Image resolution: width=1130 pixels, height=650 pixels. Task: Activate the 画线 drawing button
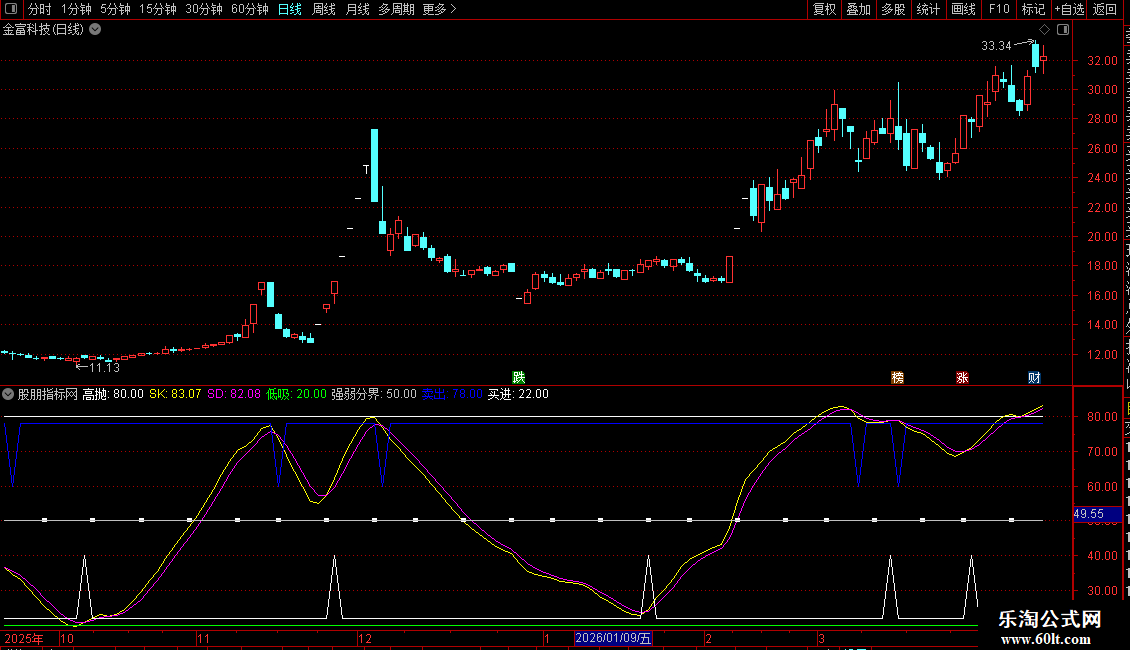[964, 9]
